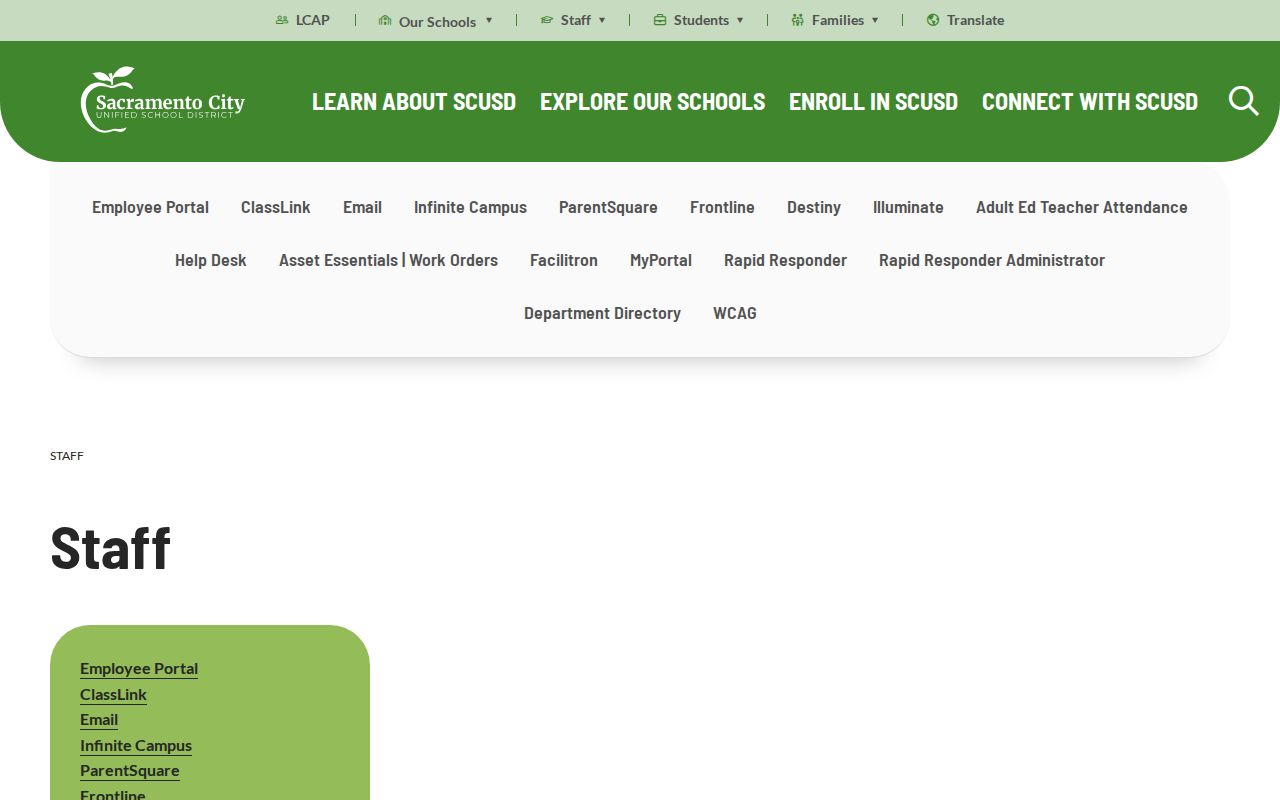Open the MyPortal link

point(661,260)
